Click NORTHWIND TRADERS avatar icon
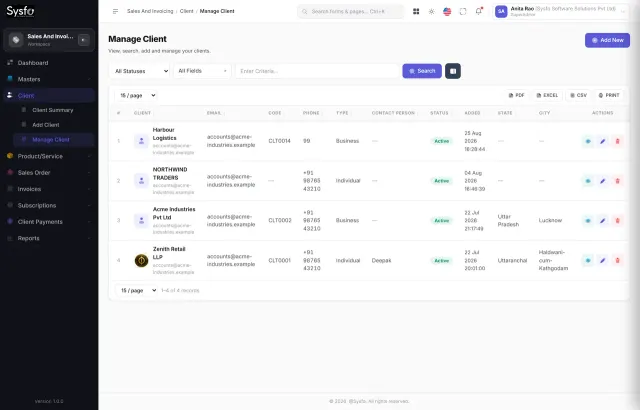The width and height of the screenshot is (640, 410). coord(141,181)
